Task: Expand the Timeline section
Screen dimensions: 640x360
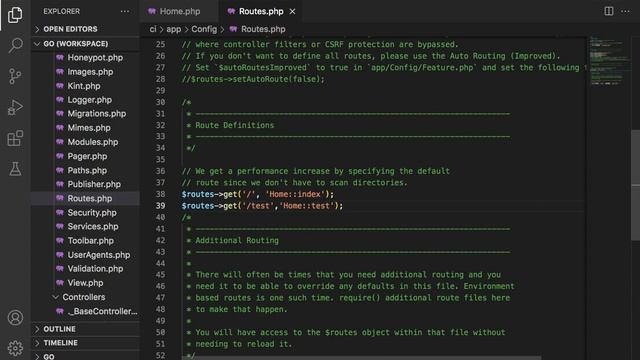Action: tap(85, 343)
